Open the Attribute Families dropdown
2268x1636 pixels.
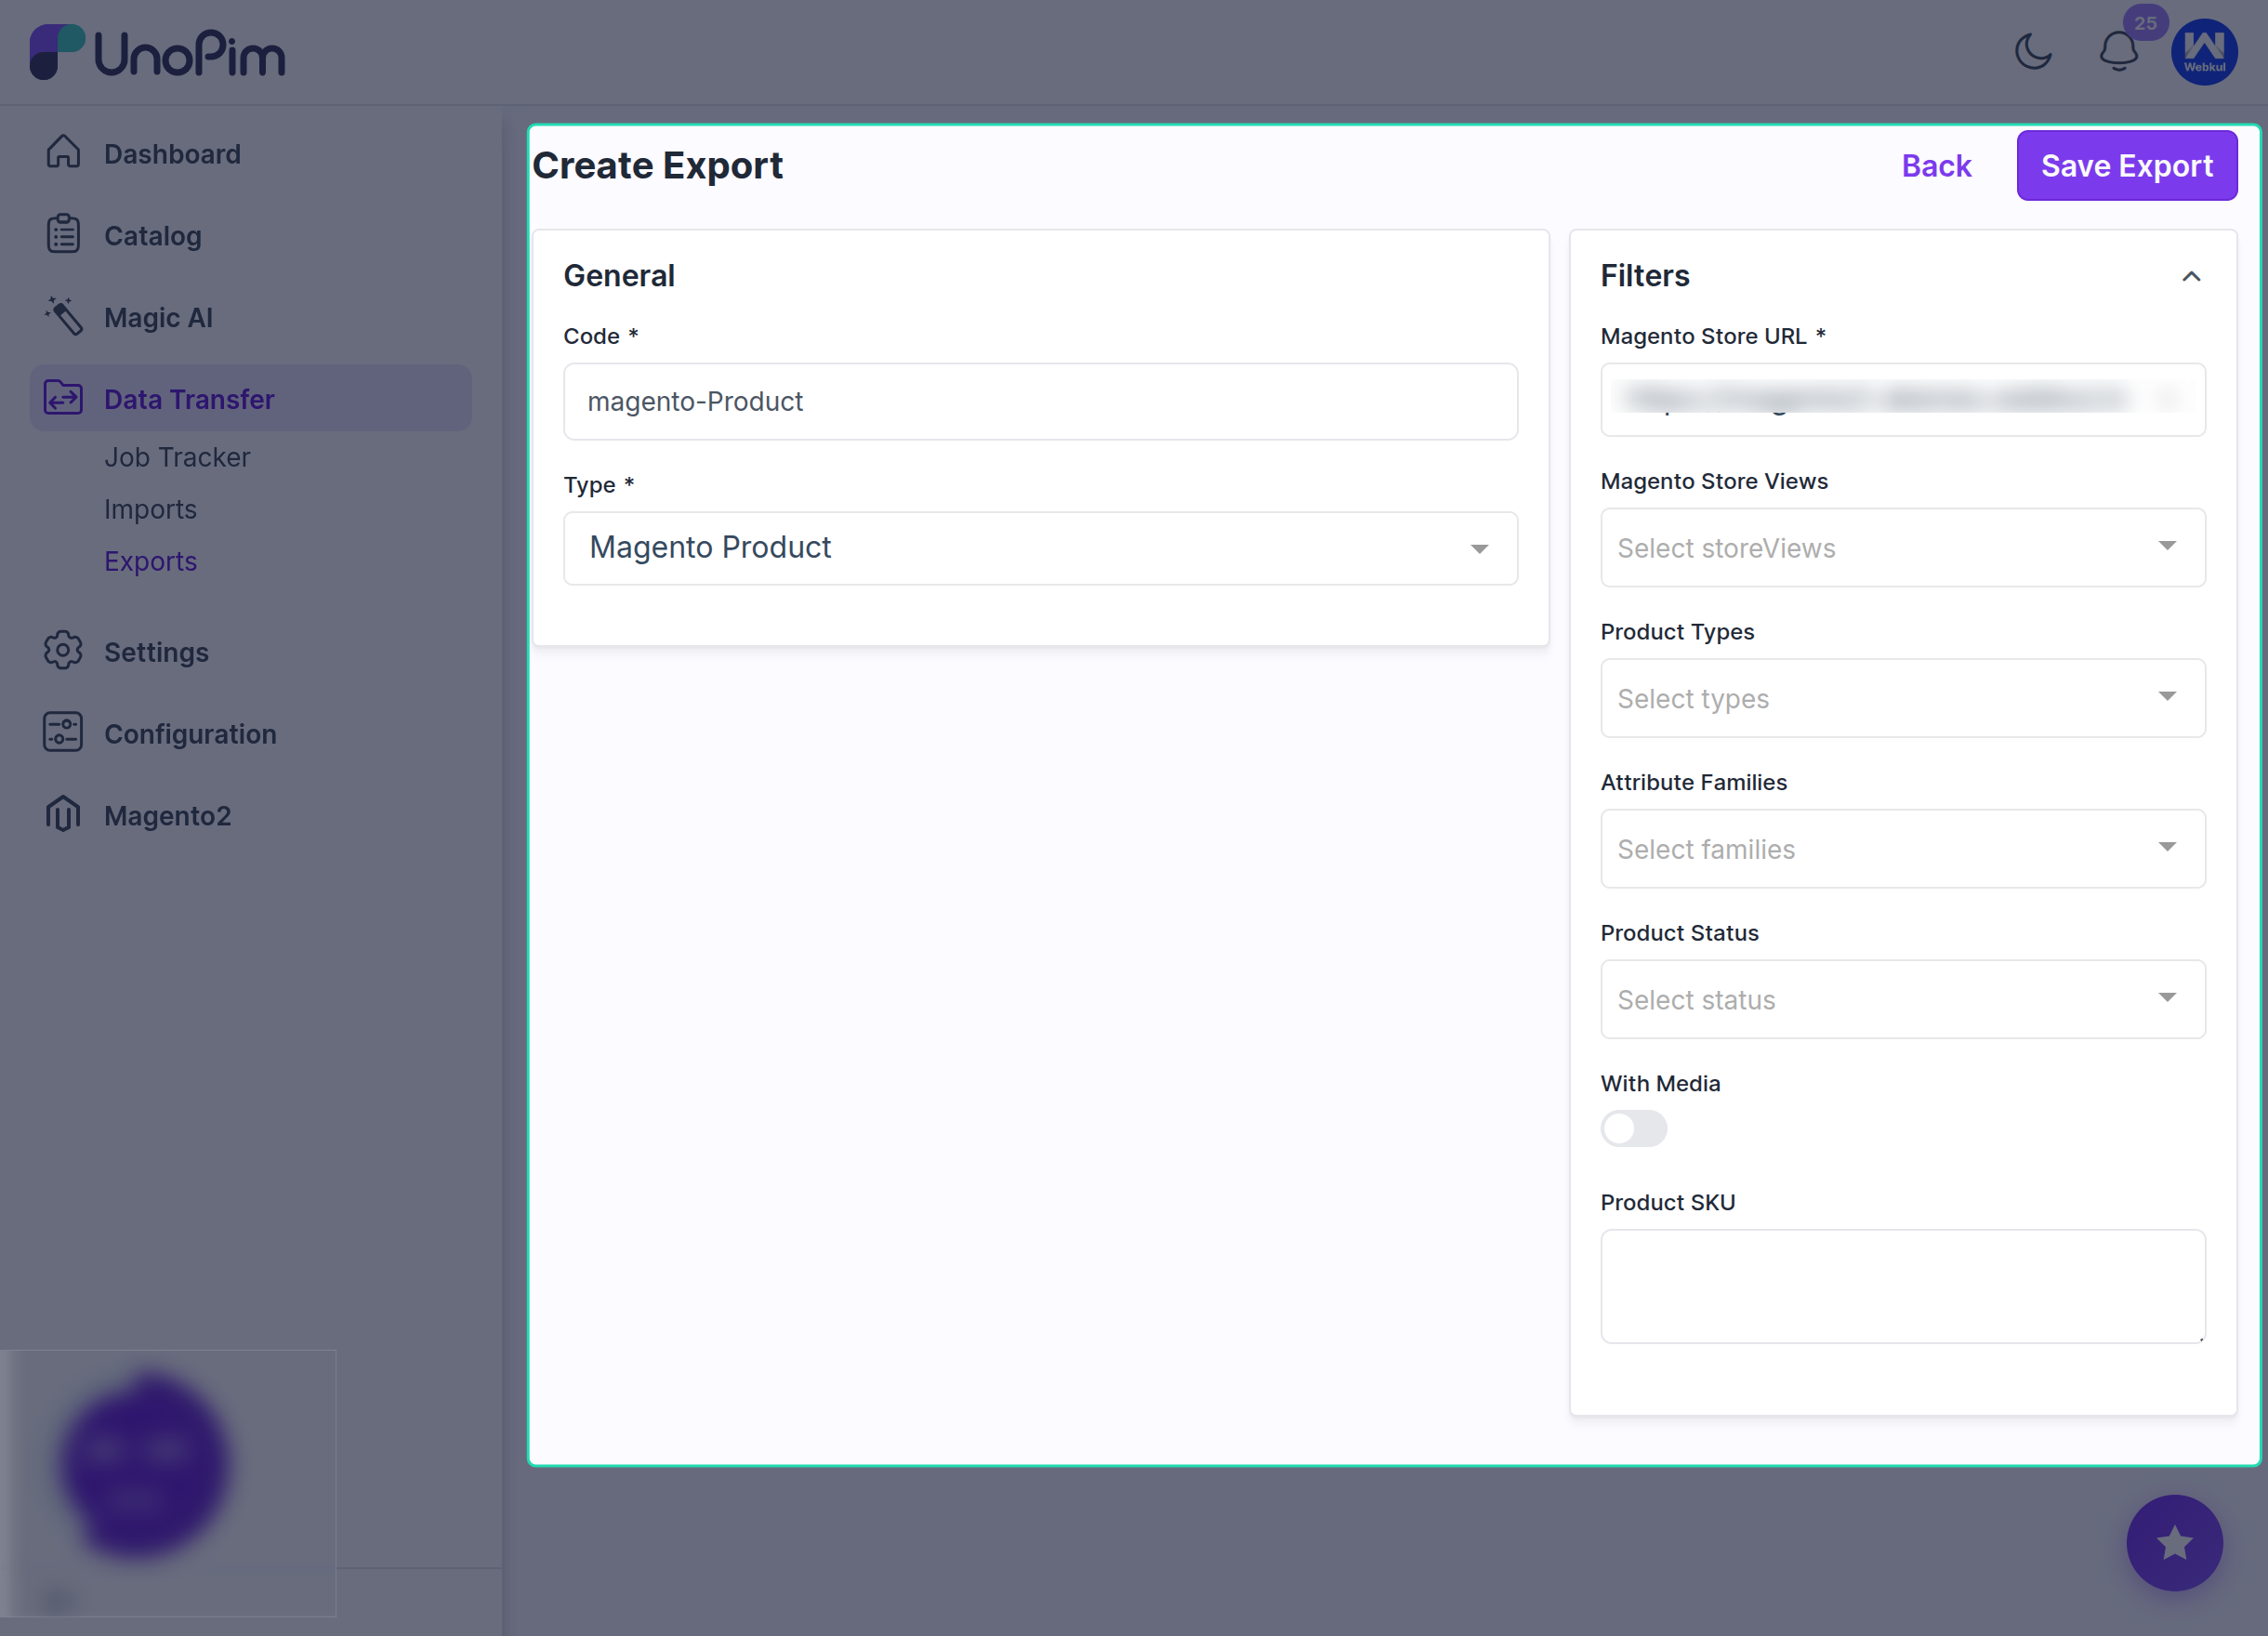(1902, 848)
